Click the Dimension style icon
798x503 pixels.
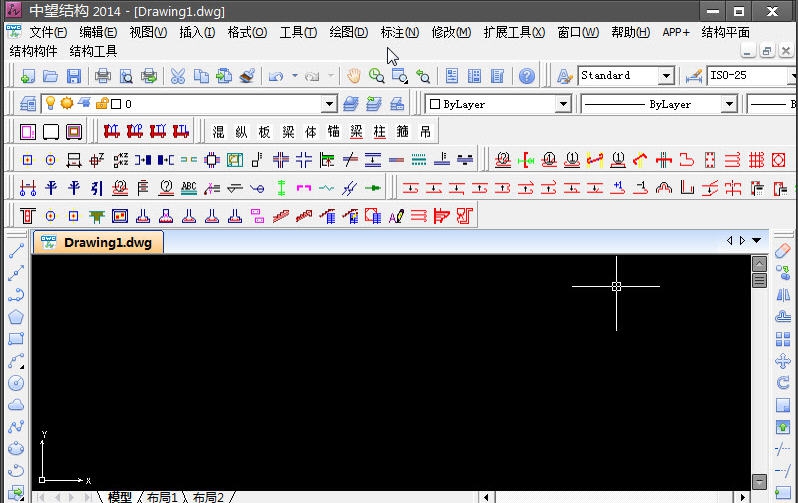tap(694, 76)
